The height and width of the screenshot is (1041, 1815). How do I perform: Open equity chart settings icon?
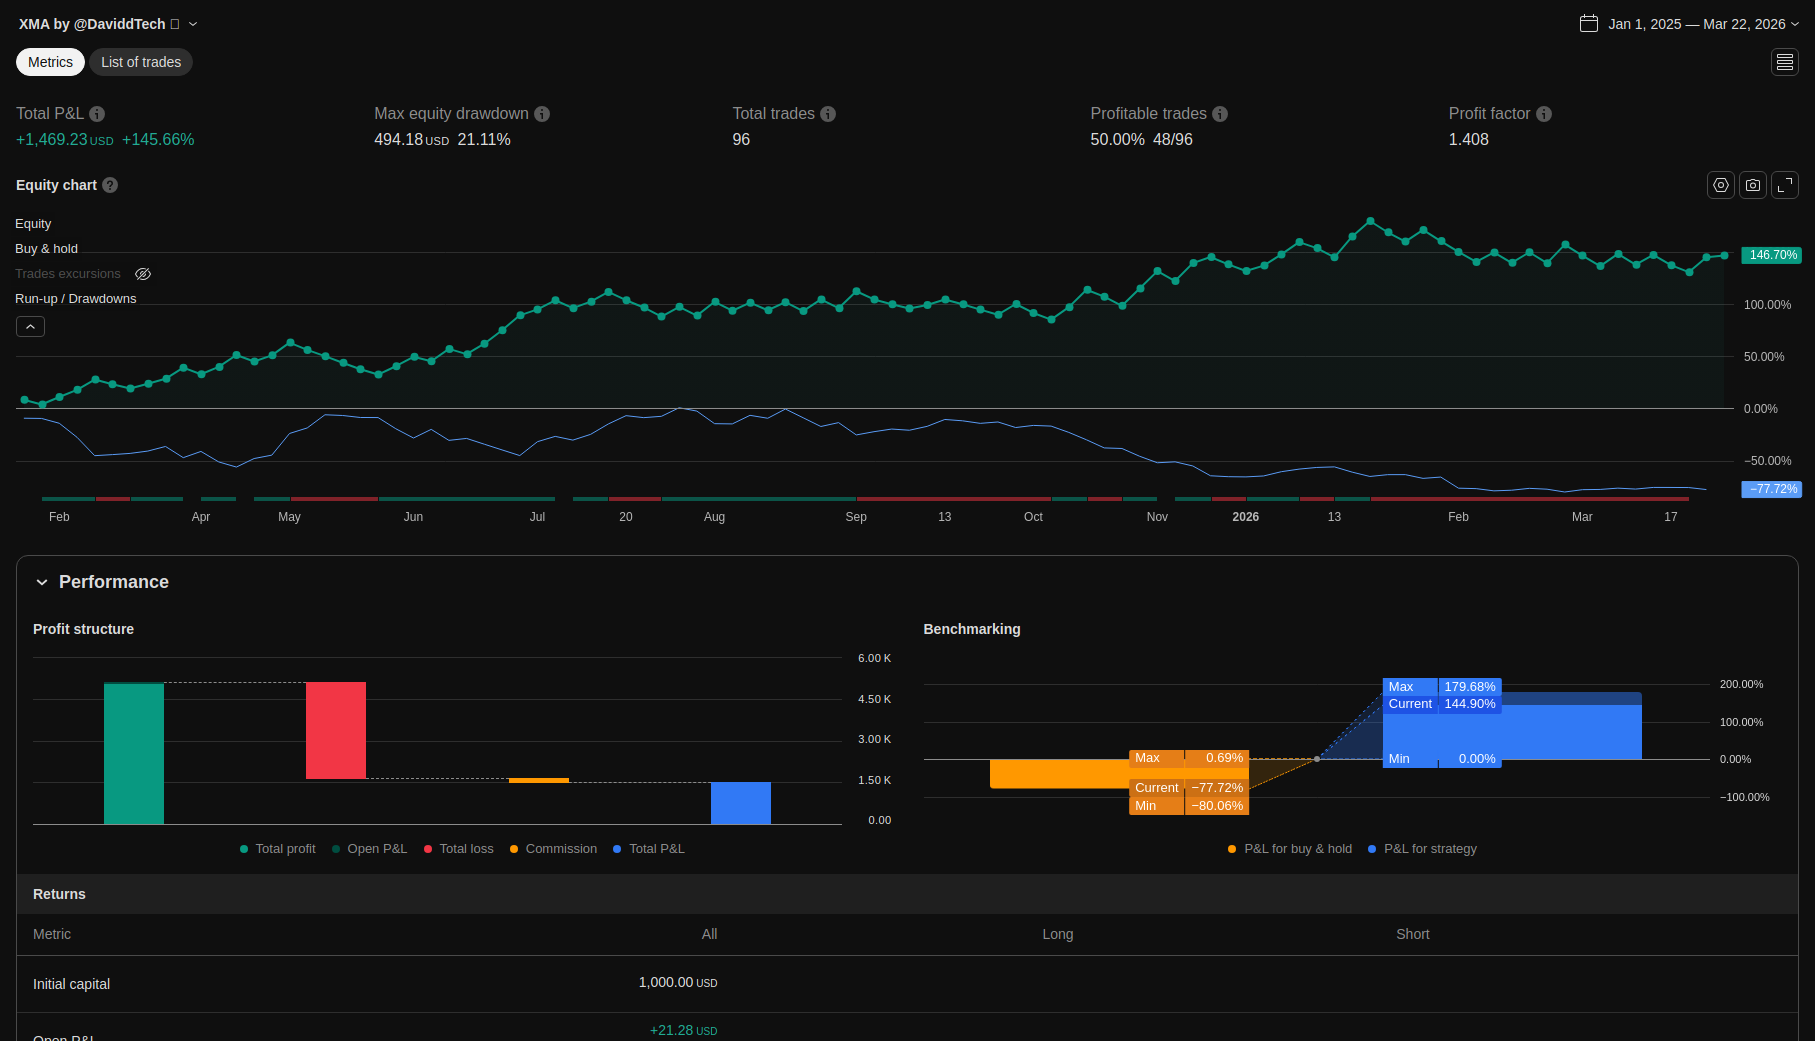coord(1720,185)
